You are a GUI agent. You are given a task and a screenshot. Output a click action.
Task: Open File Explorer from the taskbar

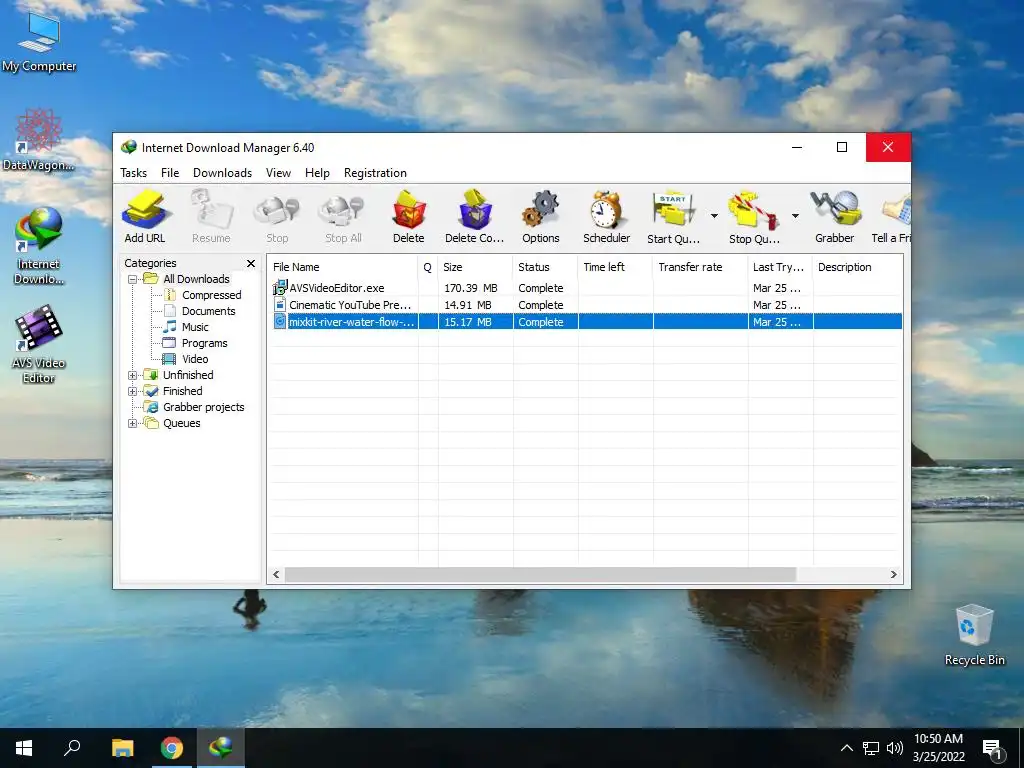tap(122, 748)
